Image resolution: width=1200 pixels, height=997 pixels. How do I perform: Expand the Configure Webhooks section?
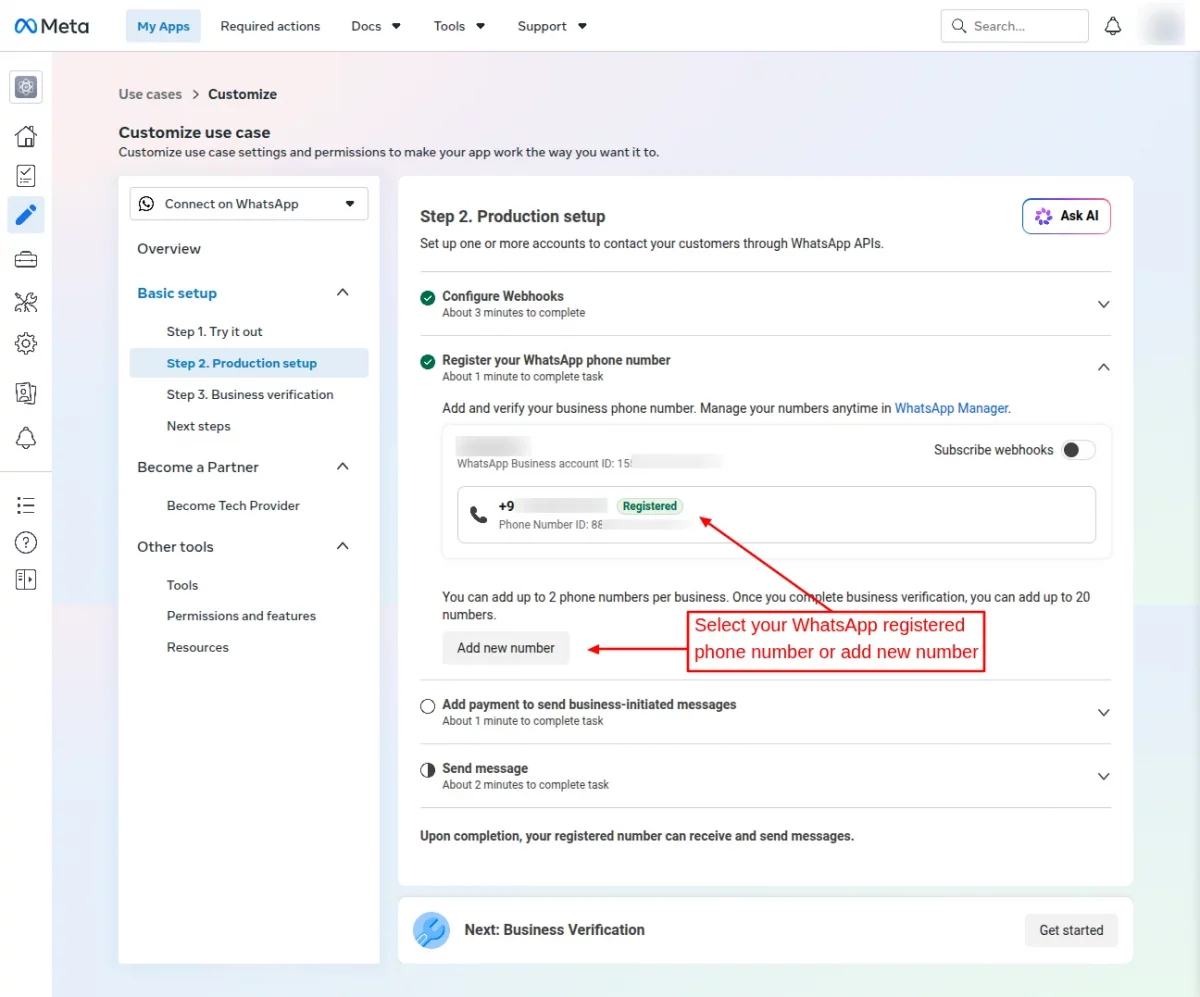(1104, 304)
